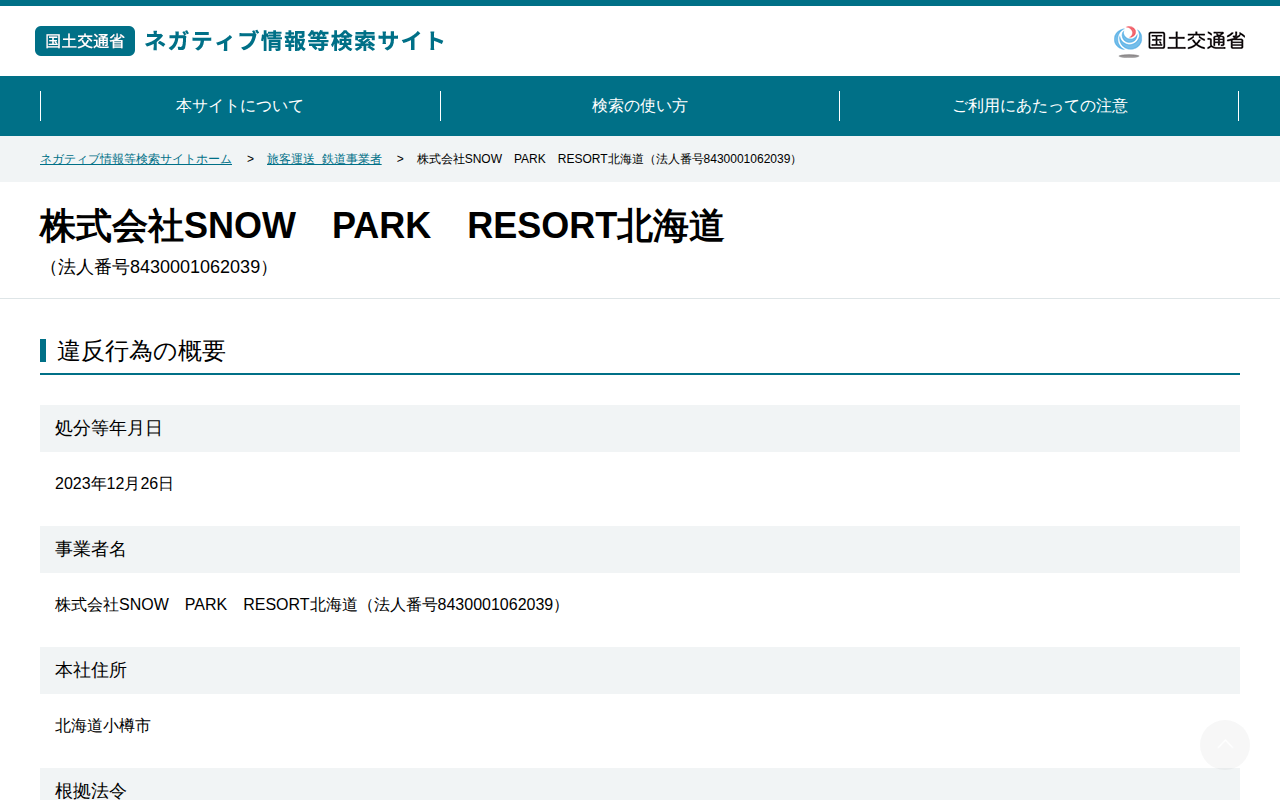Open the 本サイトについて menu item
This screenshot has width=1280, height=800.
[240, 106]
